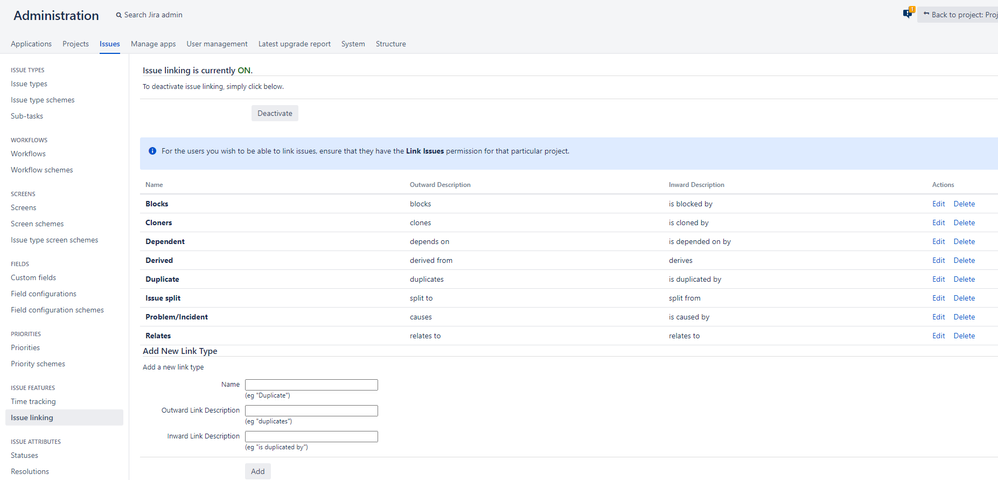Image resolution: width=998 pixels, height=480 pixels.
Task: Open the System tab
Action: (x=353, y=44)
